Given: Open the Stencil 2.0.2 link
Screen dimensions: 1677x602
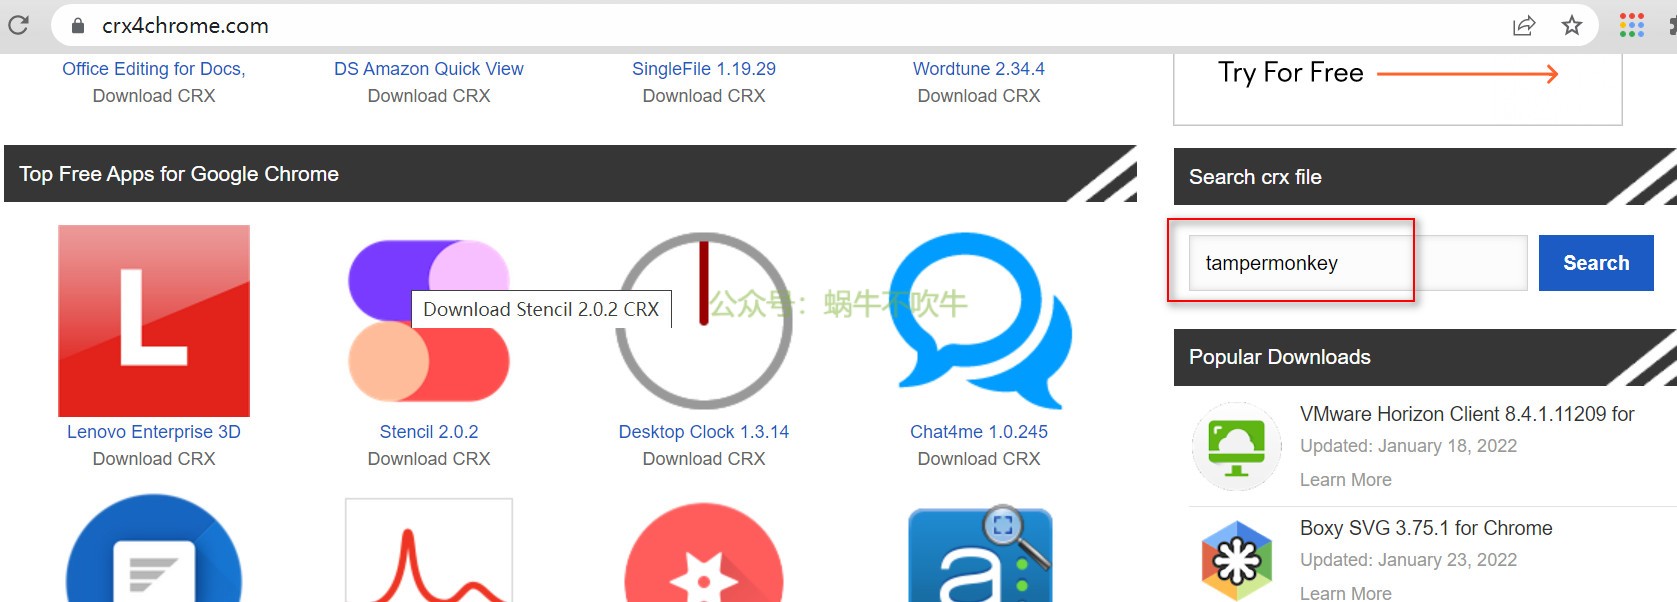Looking at the screenshot, I should pos(429,432).
